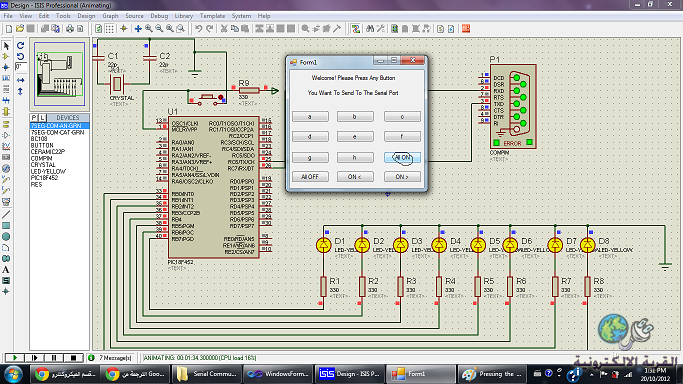Select 7SEG-COM-AN-GRN in the device list
The height and width of the screenshot is (384, 683).
[59, 126]
